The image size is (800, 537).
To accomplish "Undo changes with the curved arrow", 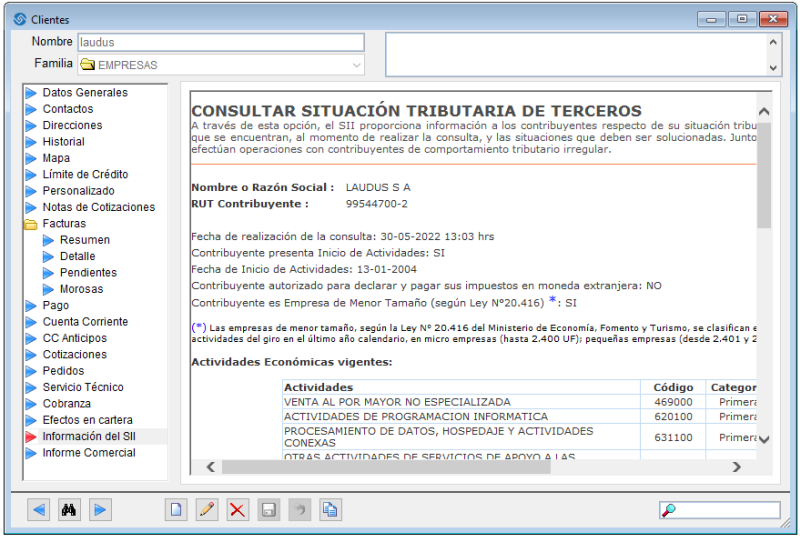I will tap(299, 509).
